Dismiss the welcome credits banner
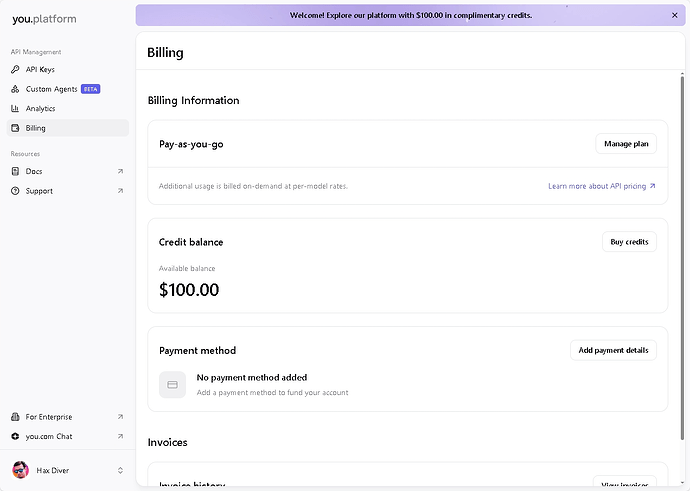The width and height of the screenshot is (690, 491). [674, 15]
